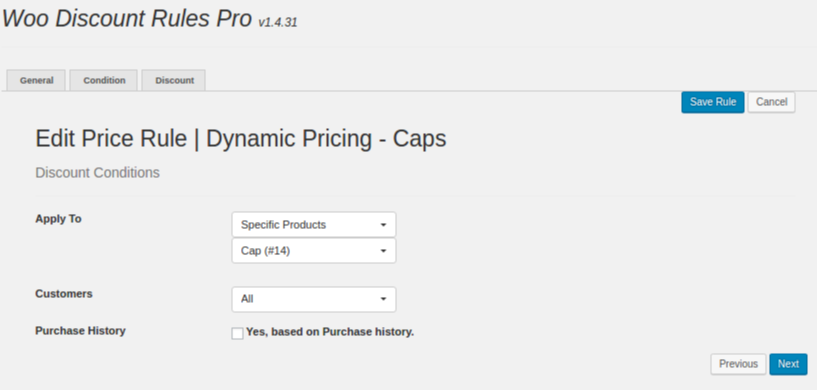Click the Discount Conditions heading
The image size is (817, 390).
click(97, 173)
